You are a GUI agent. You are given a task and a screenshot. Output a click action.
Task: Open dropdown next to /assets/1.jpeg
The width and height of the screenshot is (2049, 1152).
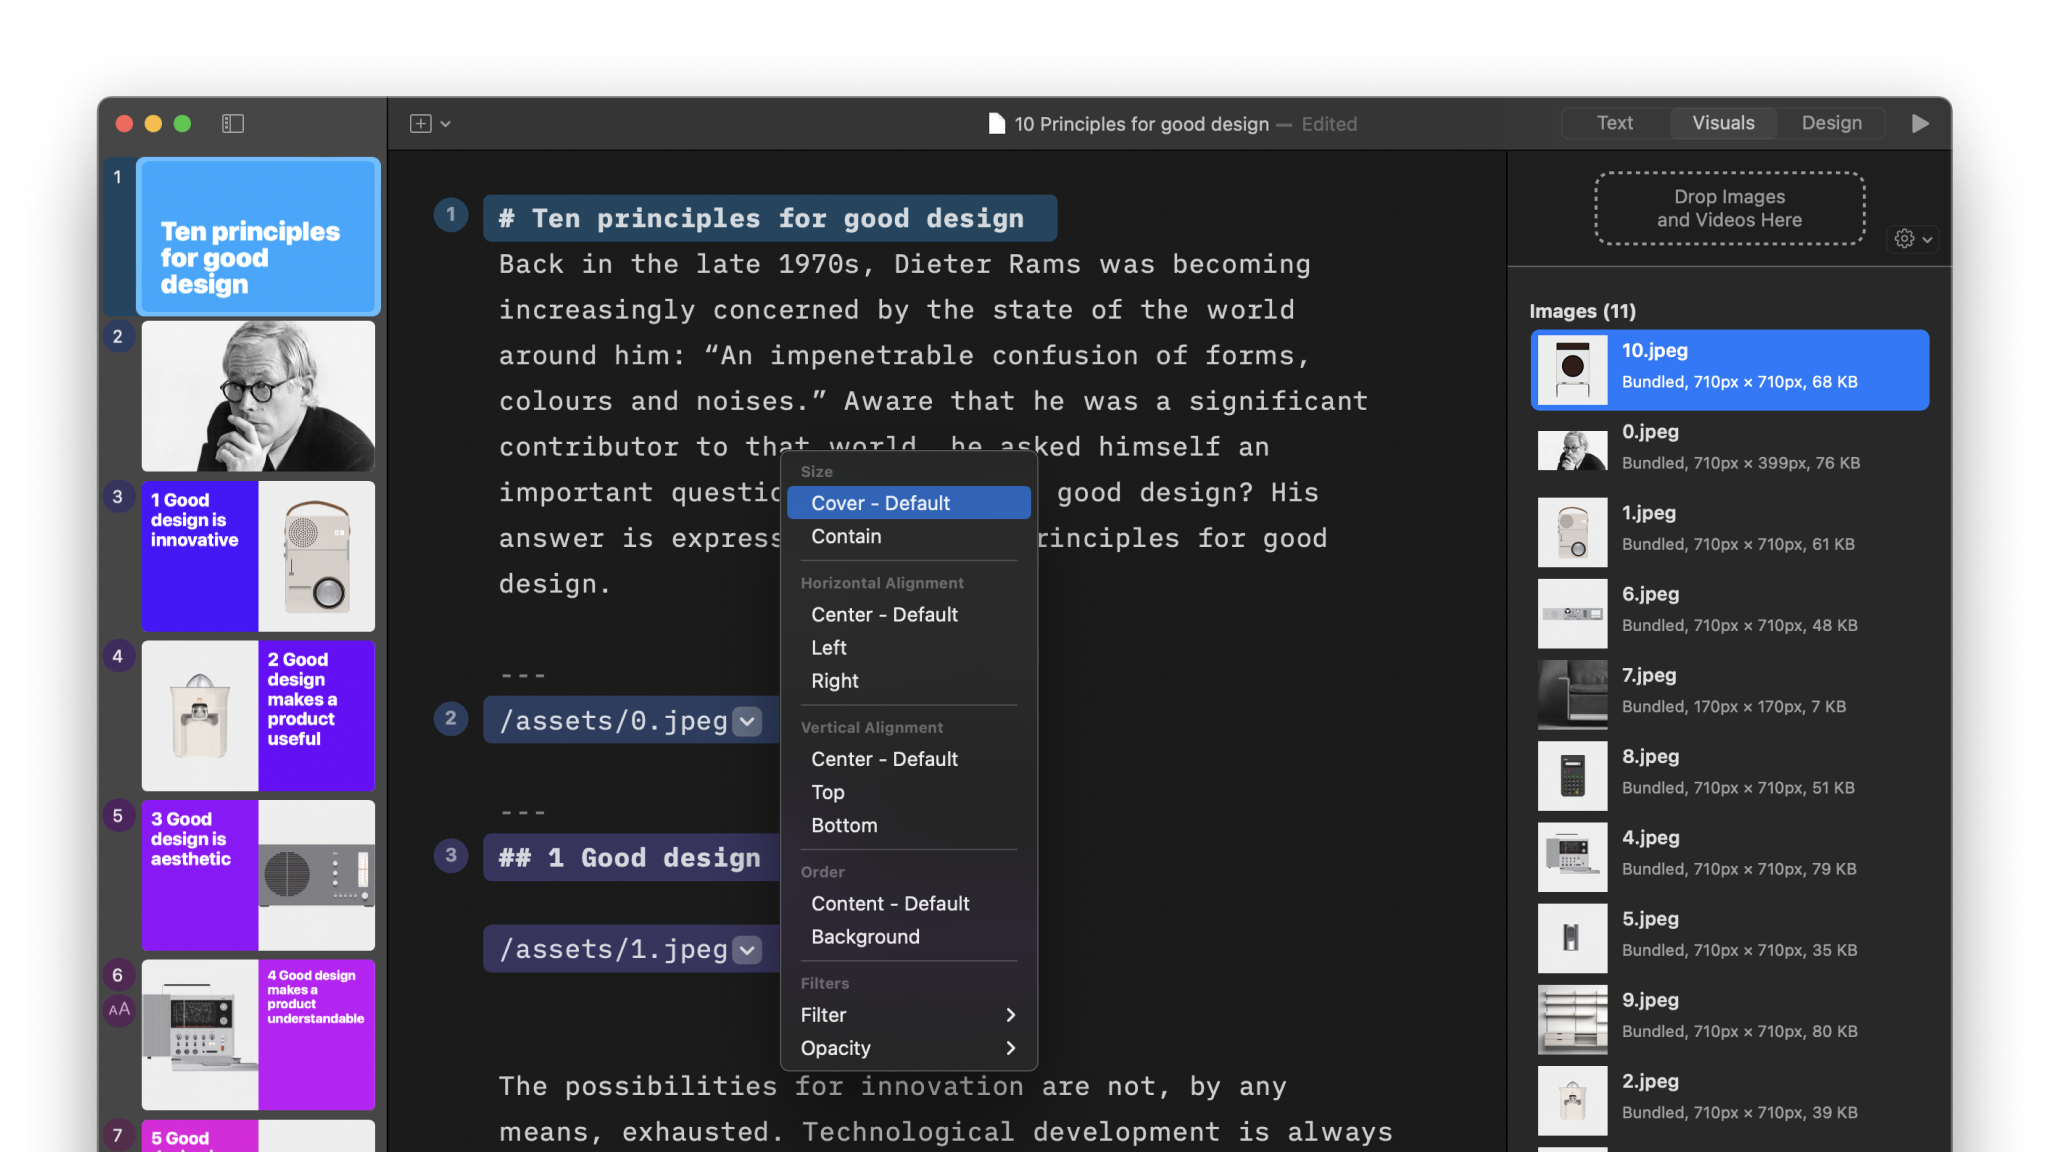coord(747,950)
